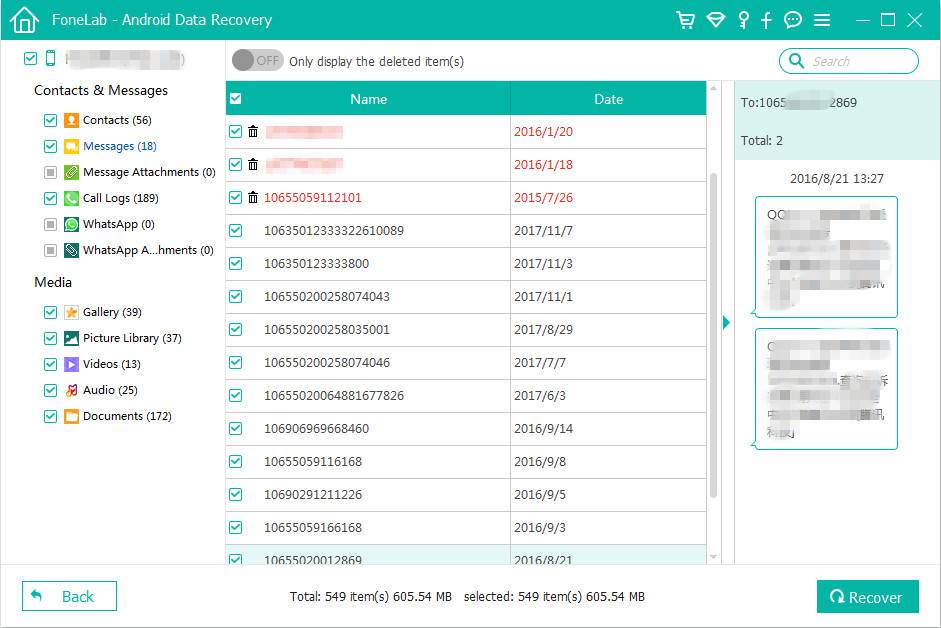The width and height of the screenshot is (941, 628).
Task: Open the hamburger menu icon
Action: [822, 20]
